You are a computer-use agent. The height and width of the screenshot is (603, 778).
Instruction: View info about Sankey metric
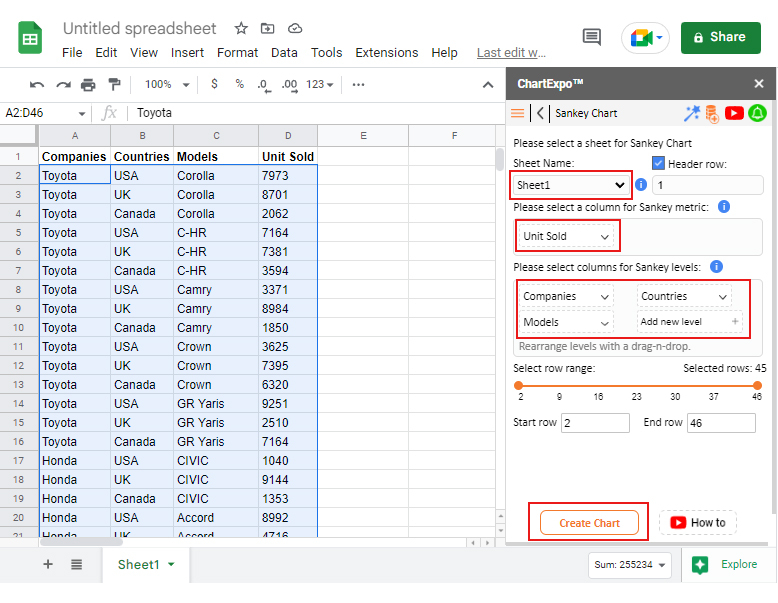point(724,206)
